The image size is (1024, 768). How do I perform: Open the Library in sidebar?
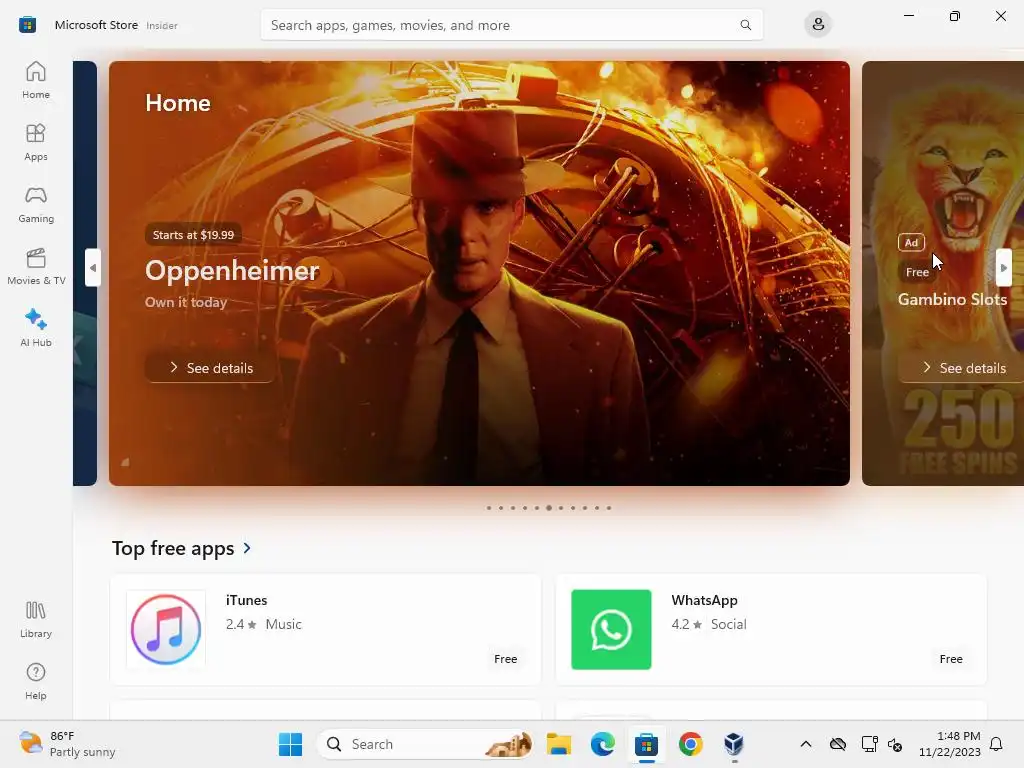pos(36,619)
